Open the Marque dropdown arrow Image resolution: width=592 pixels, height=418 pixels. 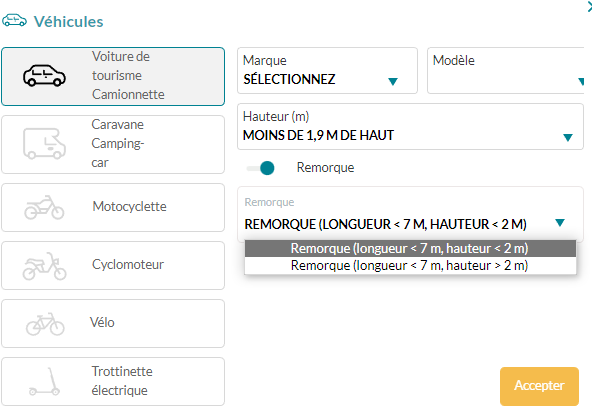[393, 81]
